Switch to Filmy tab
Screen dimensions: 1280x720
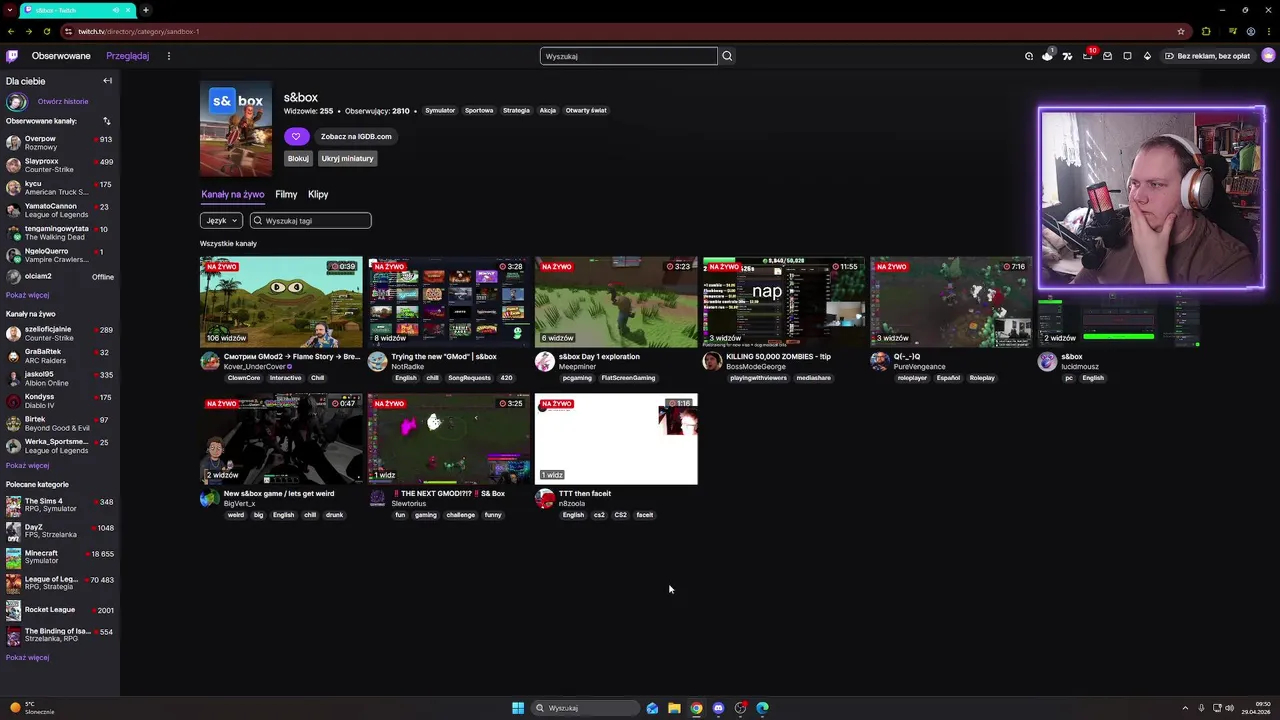286,194
